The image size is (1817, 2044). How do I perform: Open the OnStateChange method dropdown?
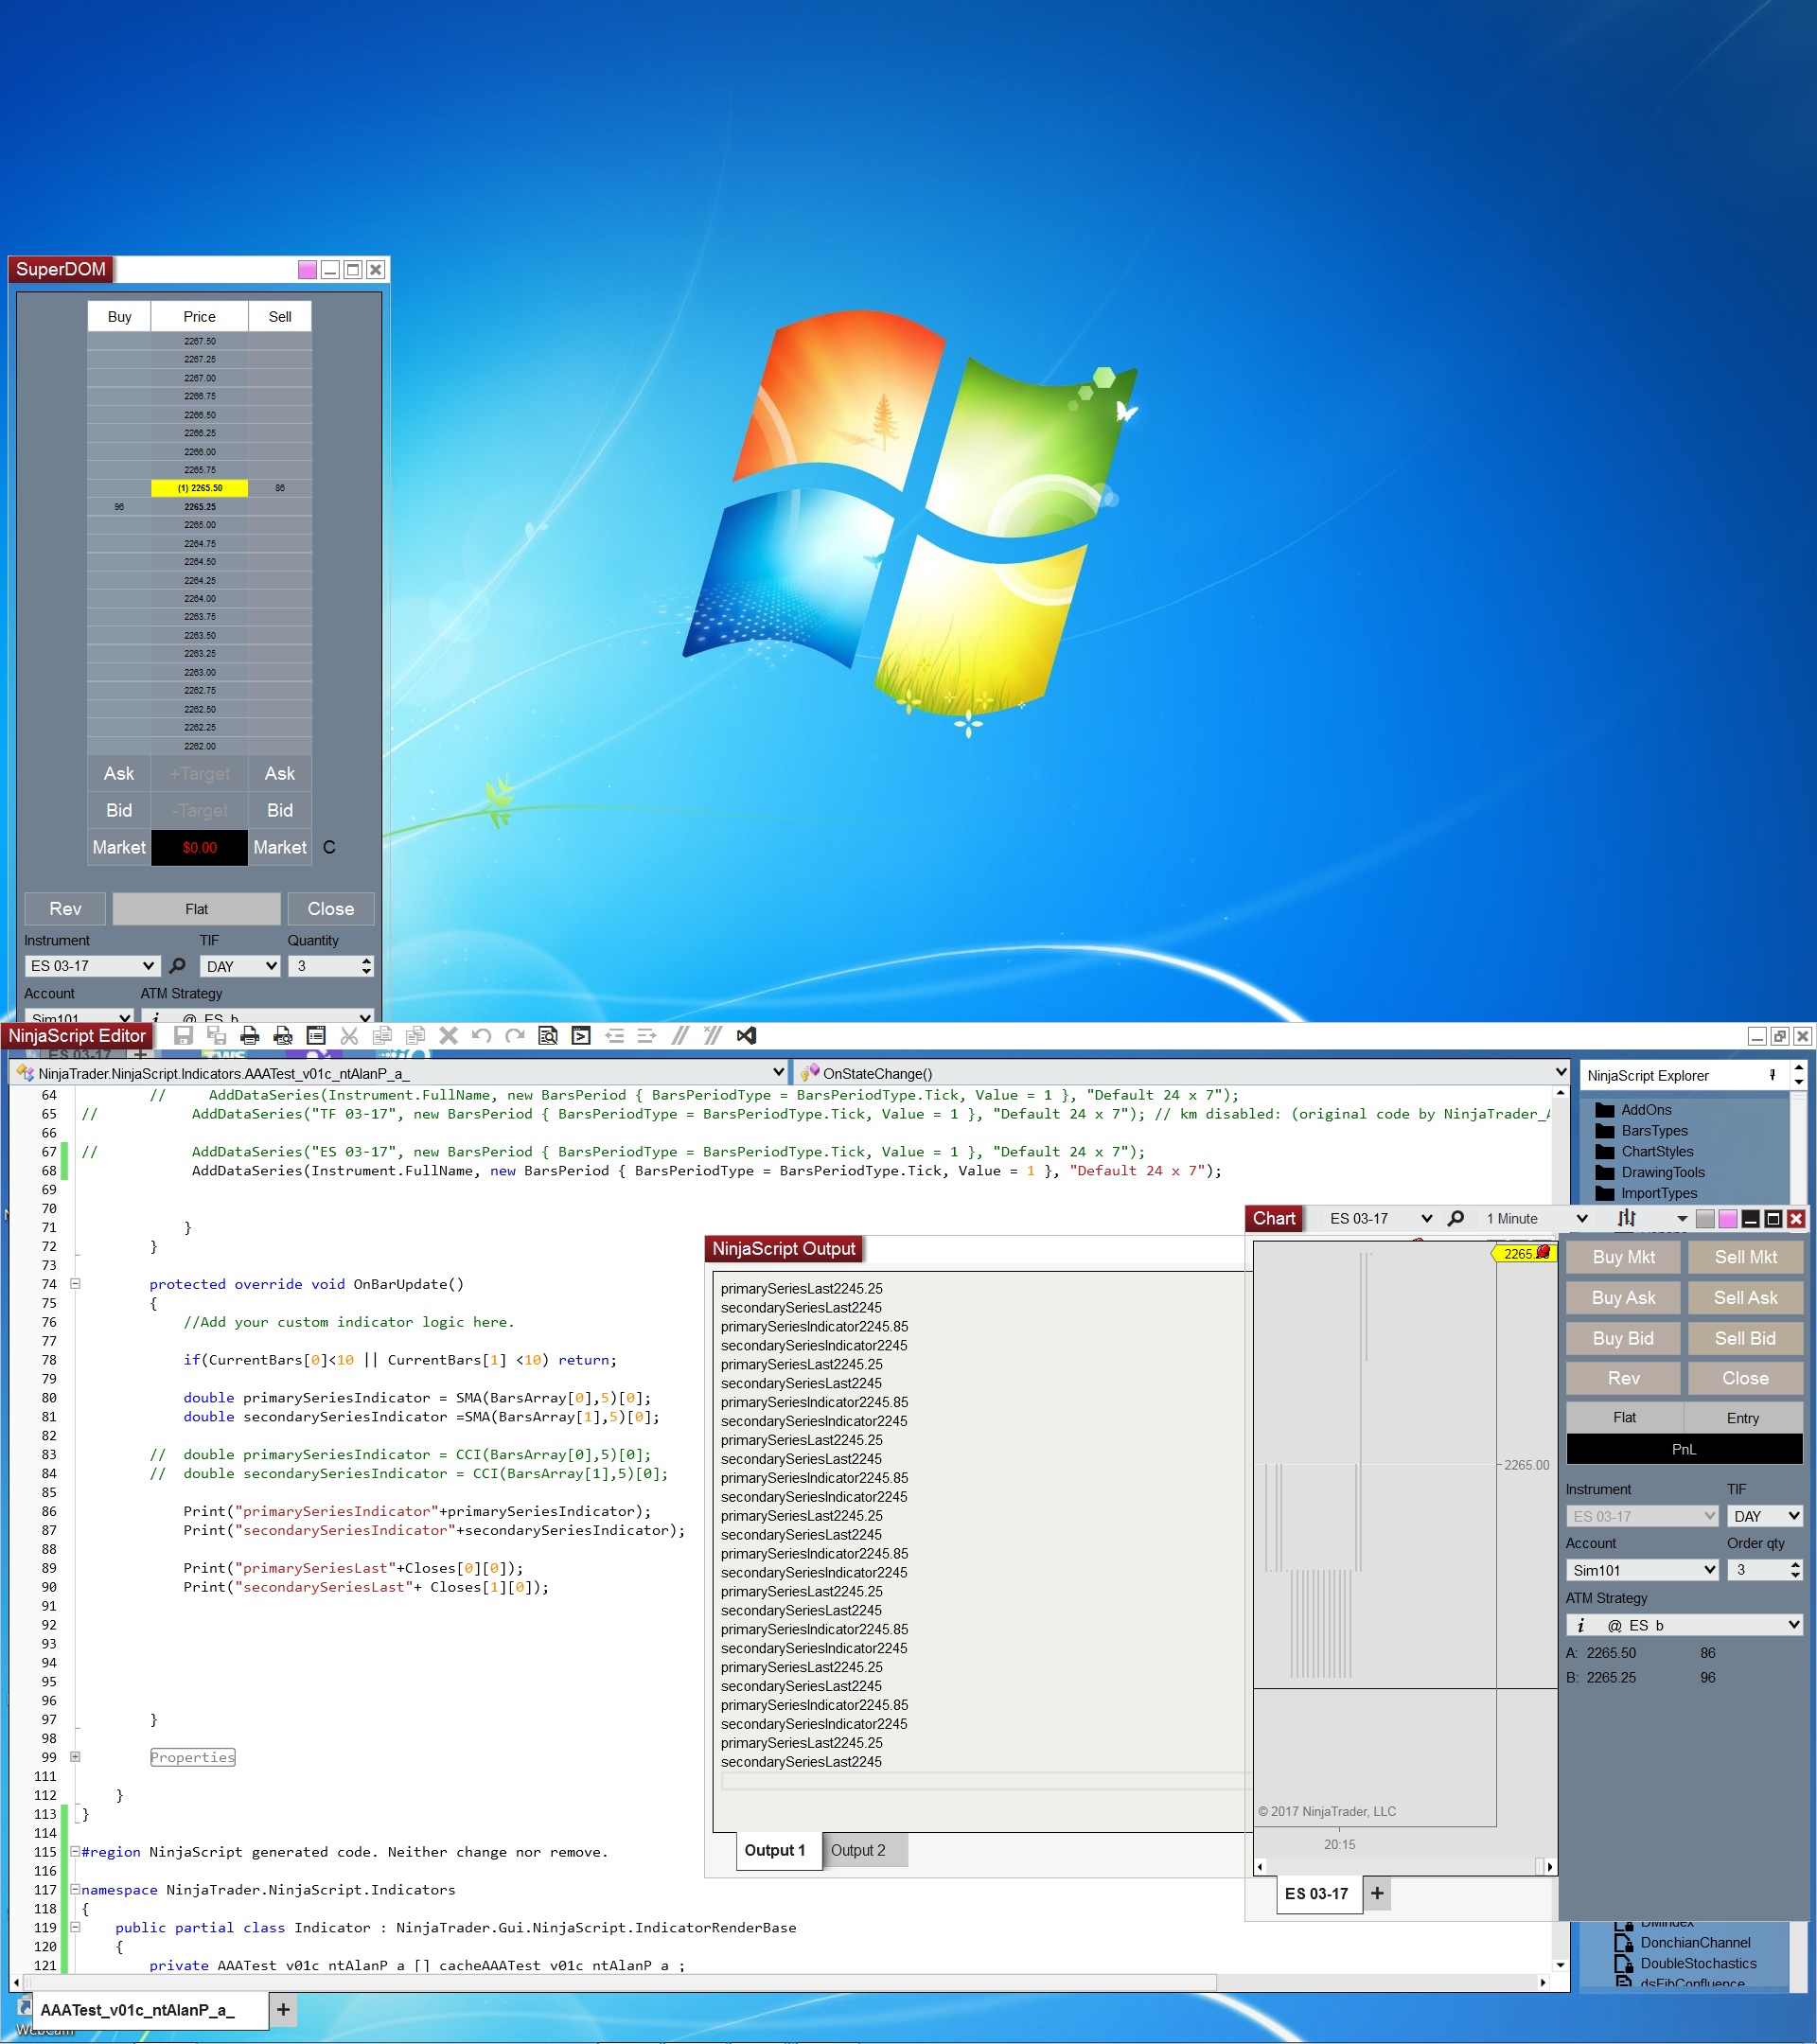1560,1072
